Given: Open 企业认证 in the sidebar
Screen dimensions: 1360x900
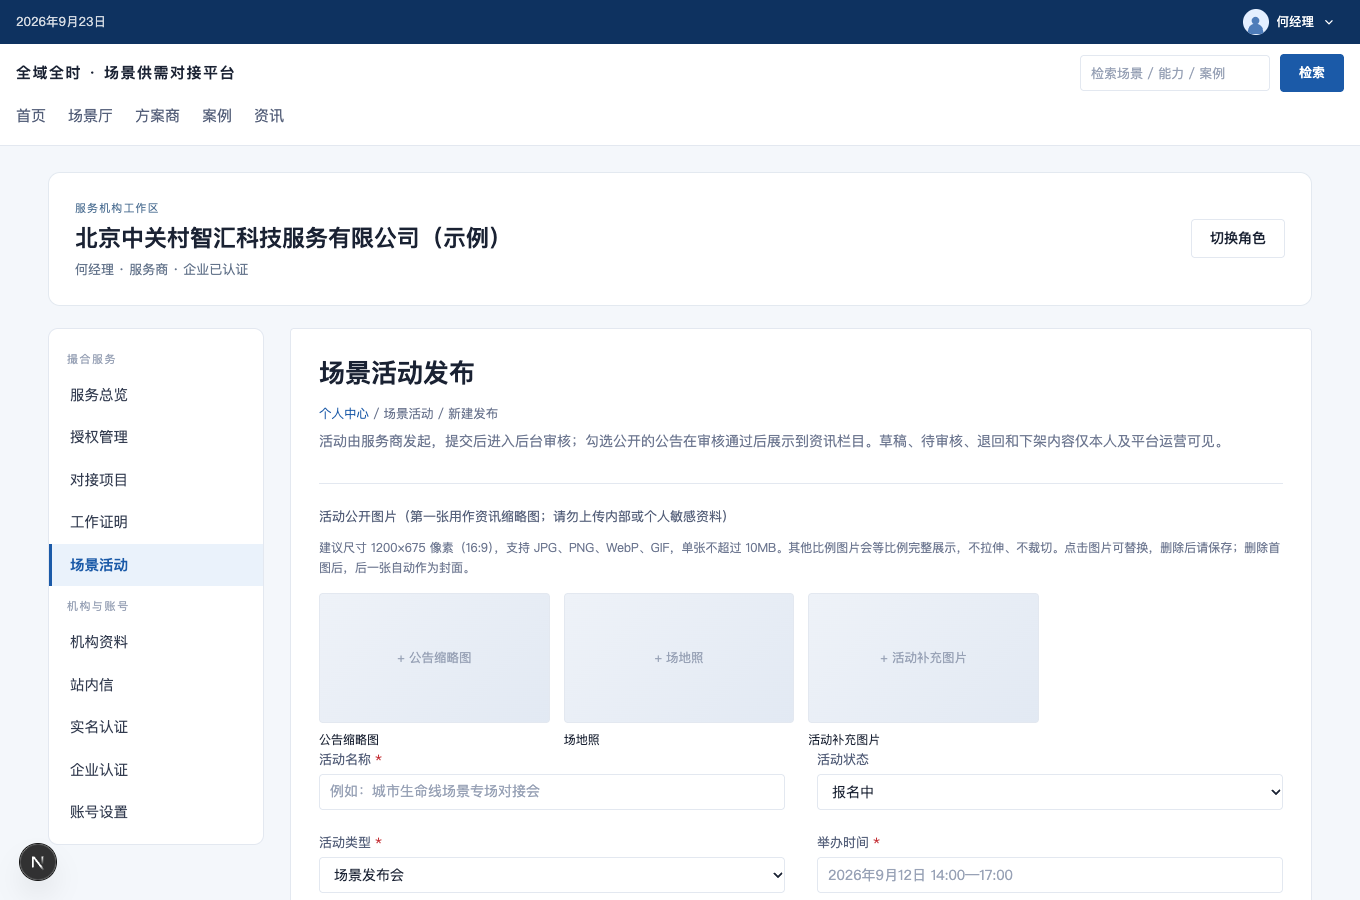Looking at the screenshot, I should click(x=156, y=770).
